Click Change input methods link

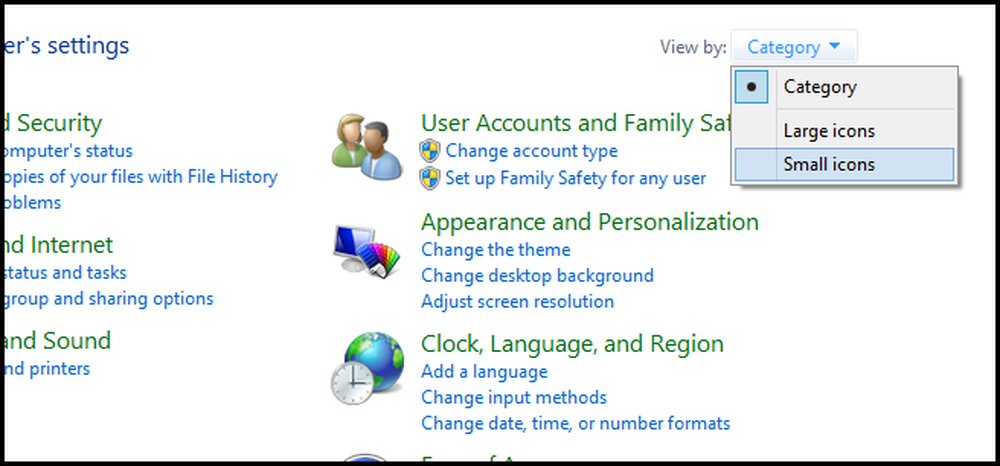(x=513, y=397)
